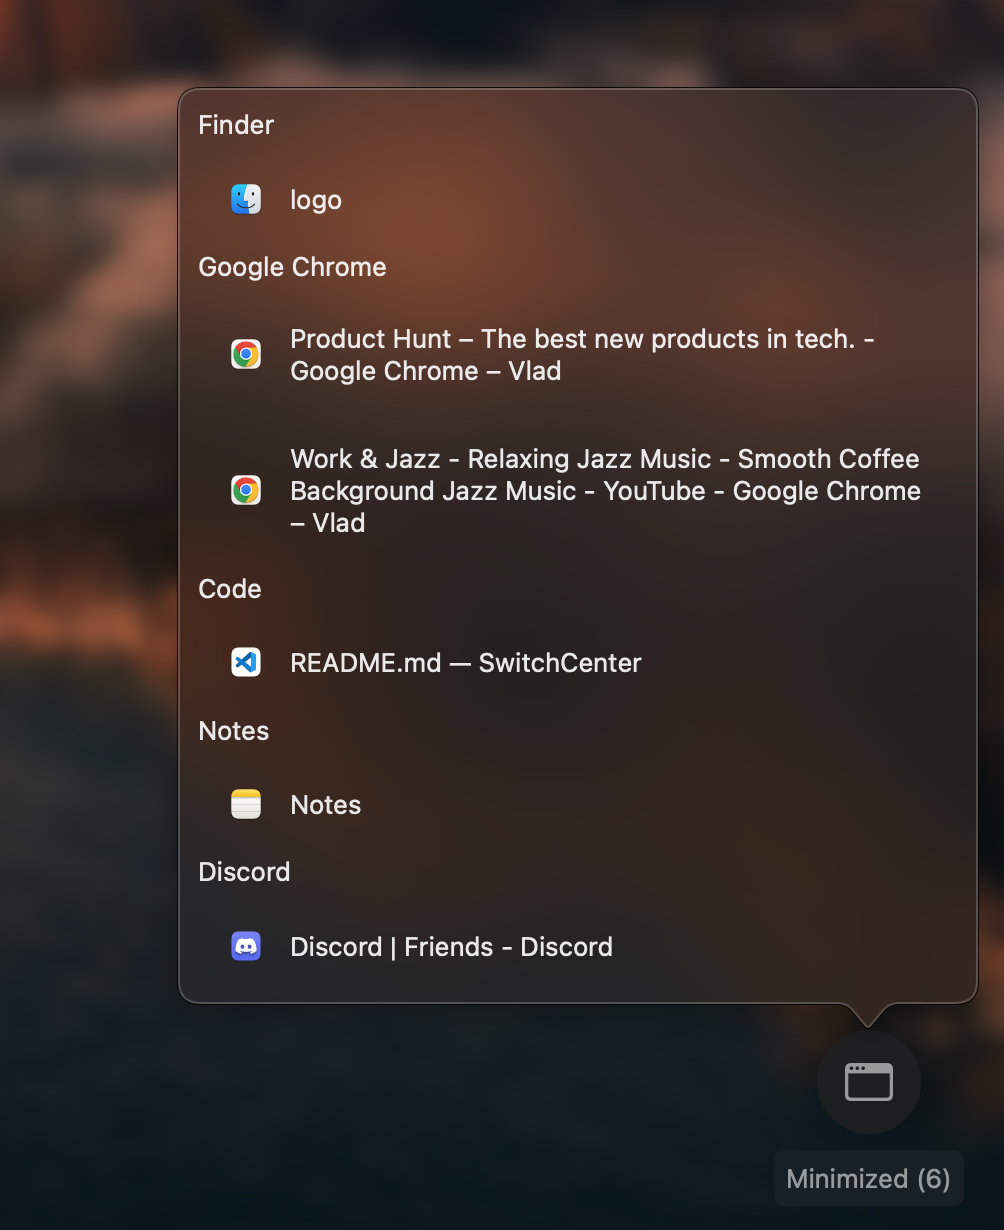Restore the Product Hunt Chrome window
This screenshot has width=1004, height=1230.
pos(582,355)
